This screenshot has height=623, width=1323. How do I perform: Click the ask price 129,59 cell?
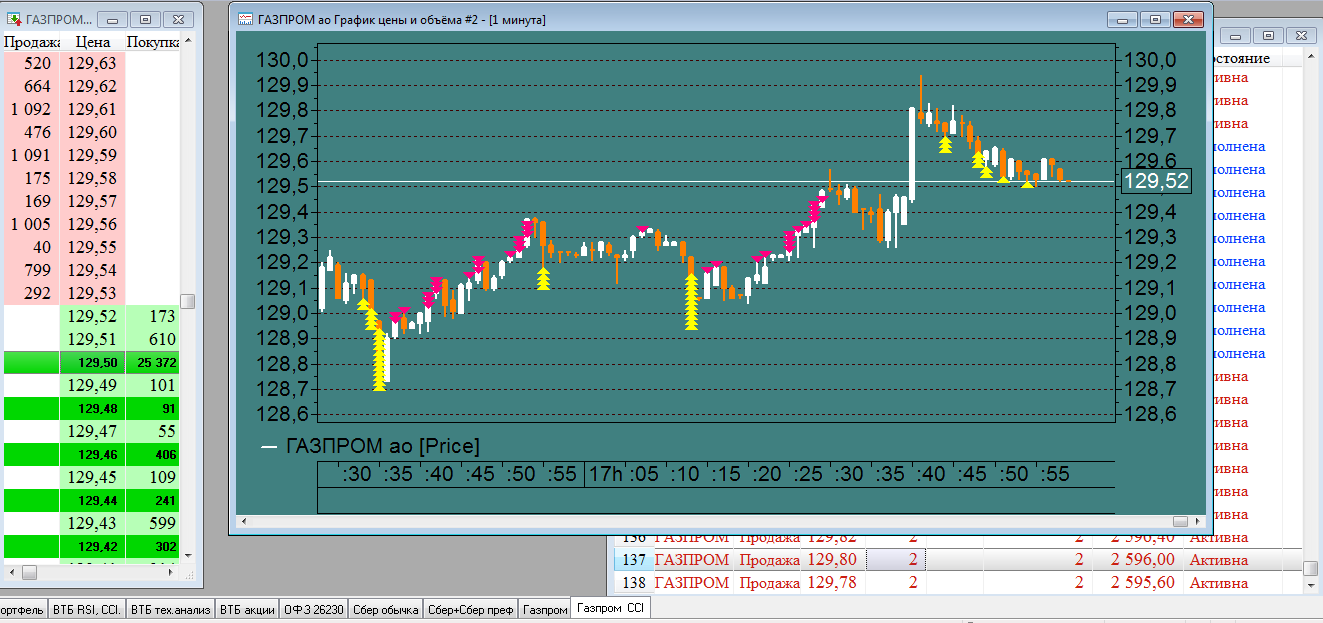tap(93, 155)
